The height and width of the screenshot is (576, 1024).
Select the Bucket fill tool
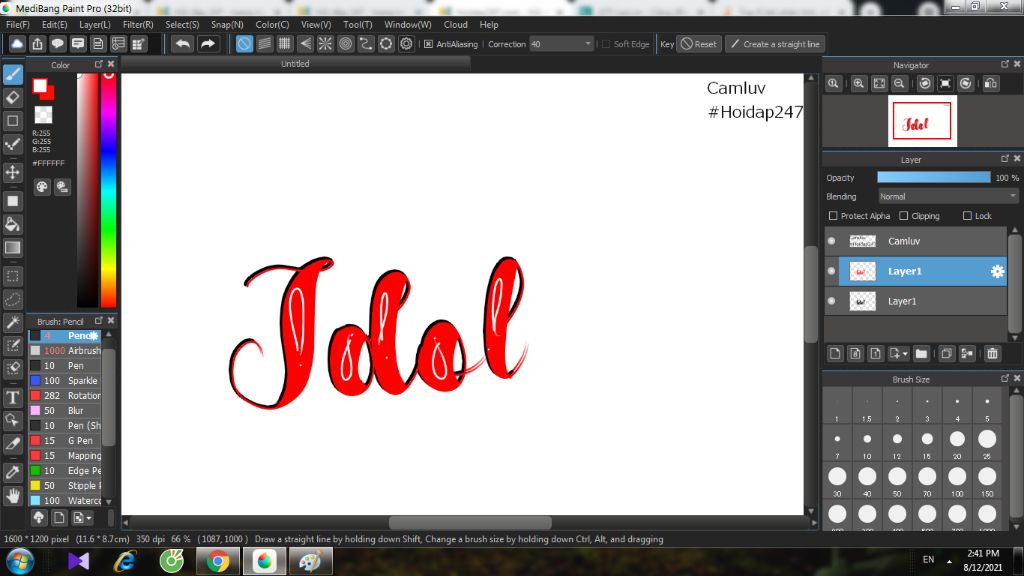(12, 225)
